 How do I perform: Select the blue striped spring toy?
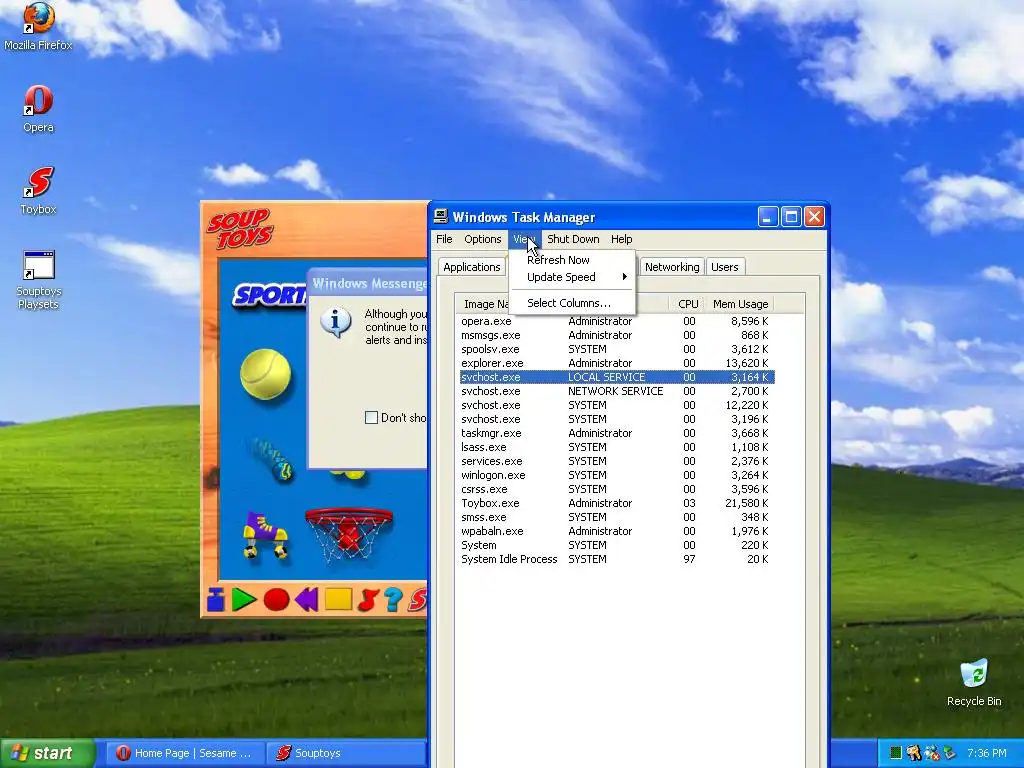coord(273,460)
